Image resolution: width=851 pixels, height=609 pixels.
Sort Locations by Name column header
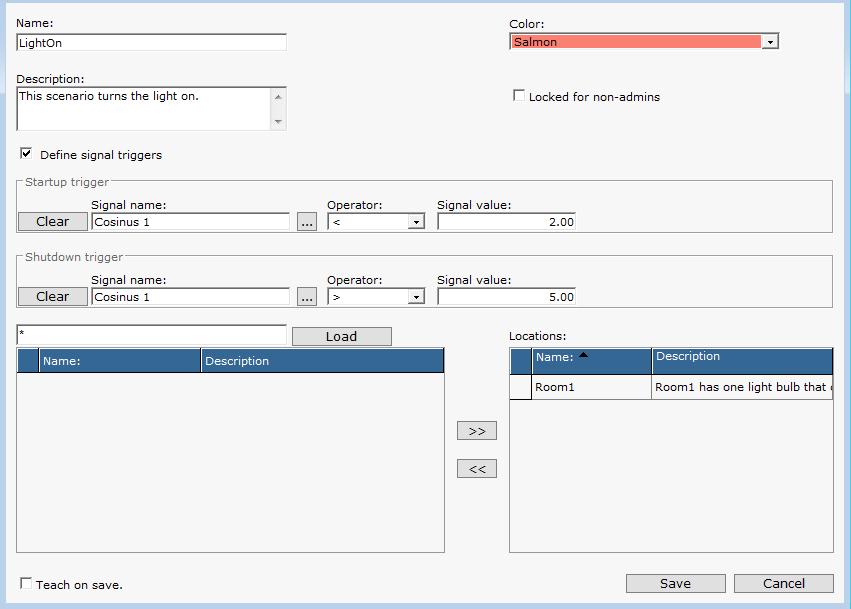coord(590,358)
